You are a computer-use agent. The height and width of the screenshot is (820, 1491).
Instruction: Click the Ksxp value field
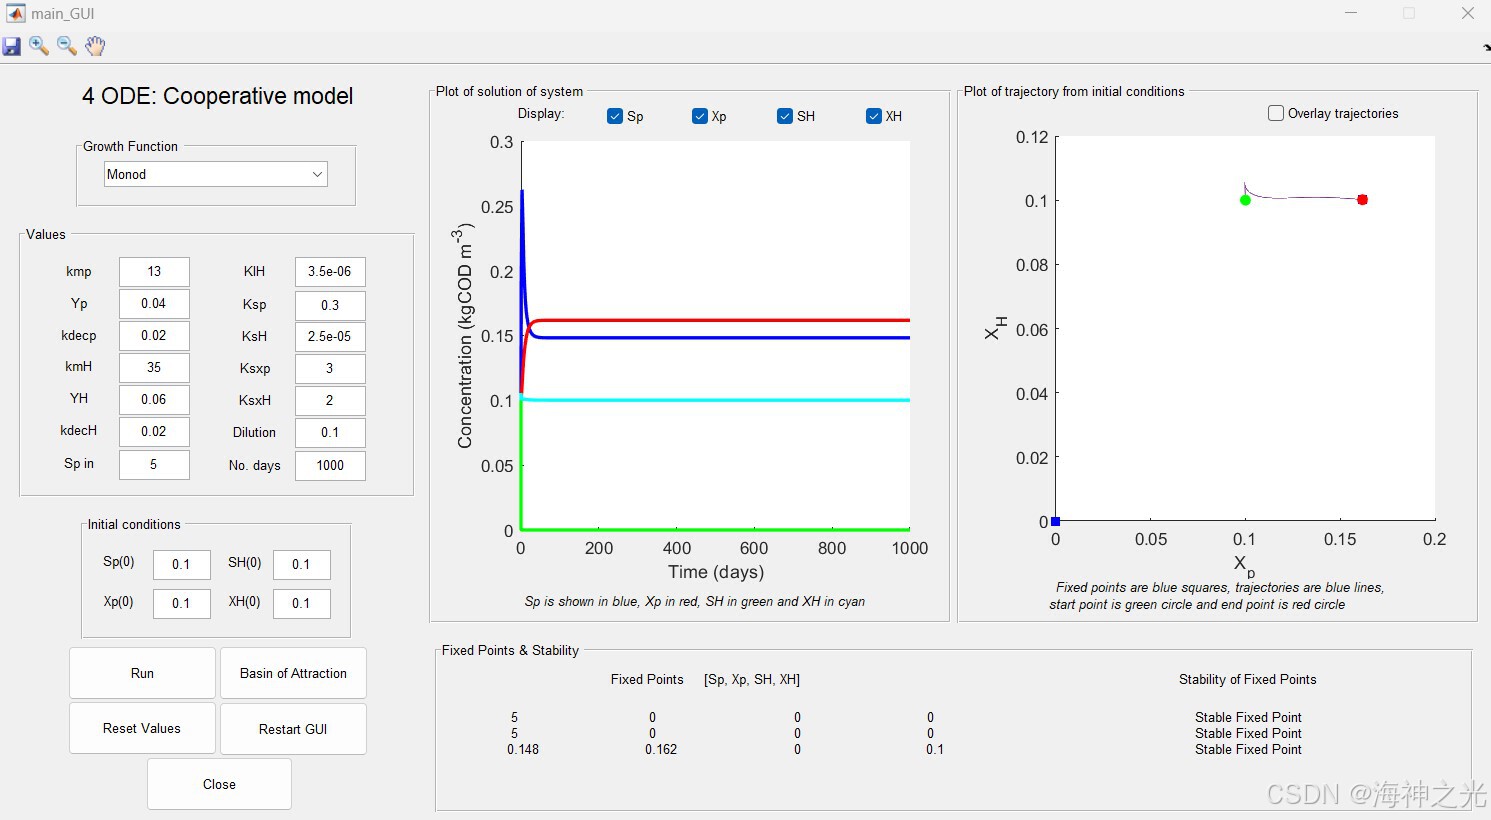tap(330, 368)
